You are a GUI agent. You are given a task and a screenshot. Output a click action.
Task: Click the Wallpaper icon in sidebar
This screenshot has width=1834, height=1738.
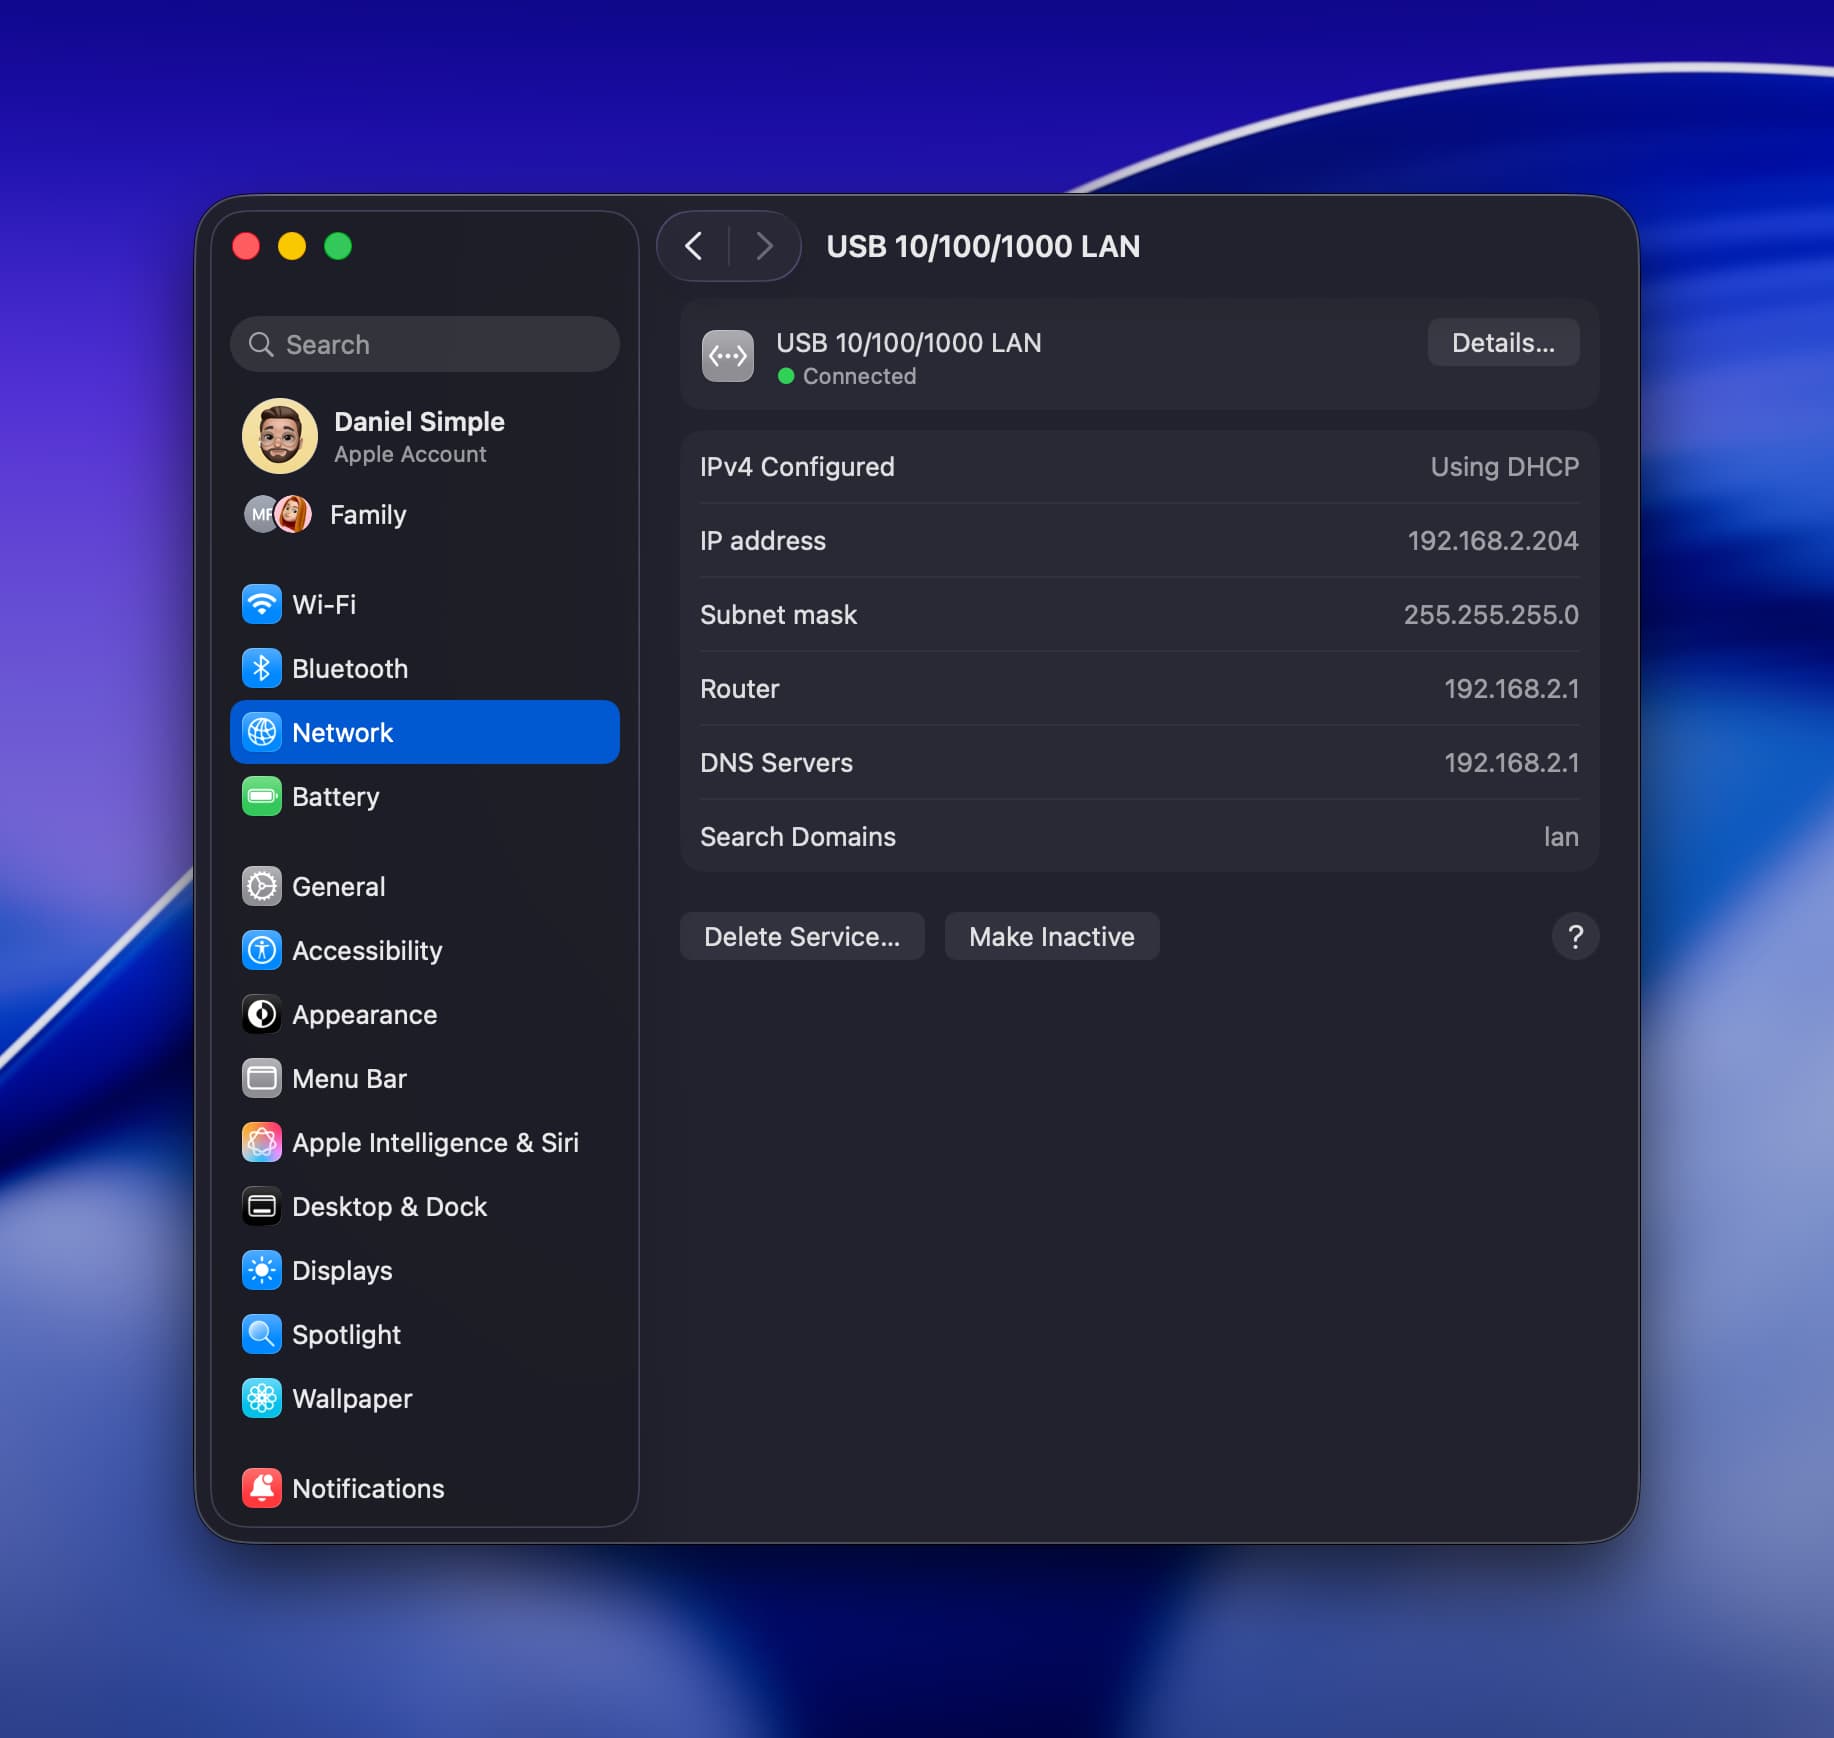tap(262, 1398)
